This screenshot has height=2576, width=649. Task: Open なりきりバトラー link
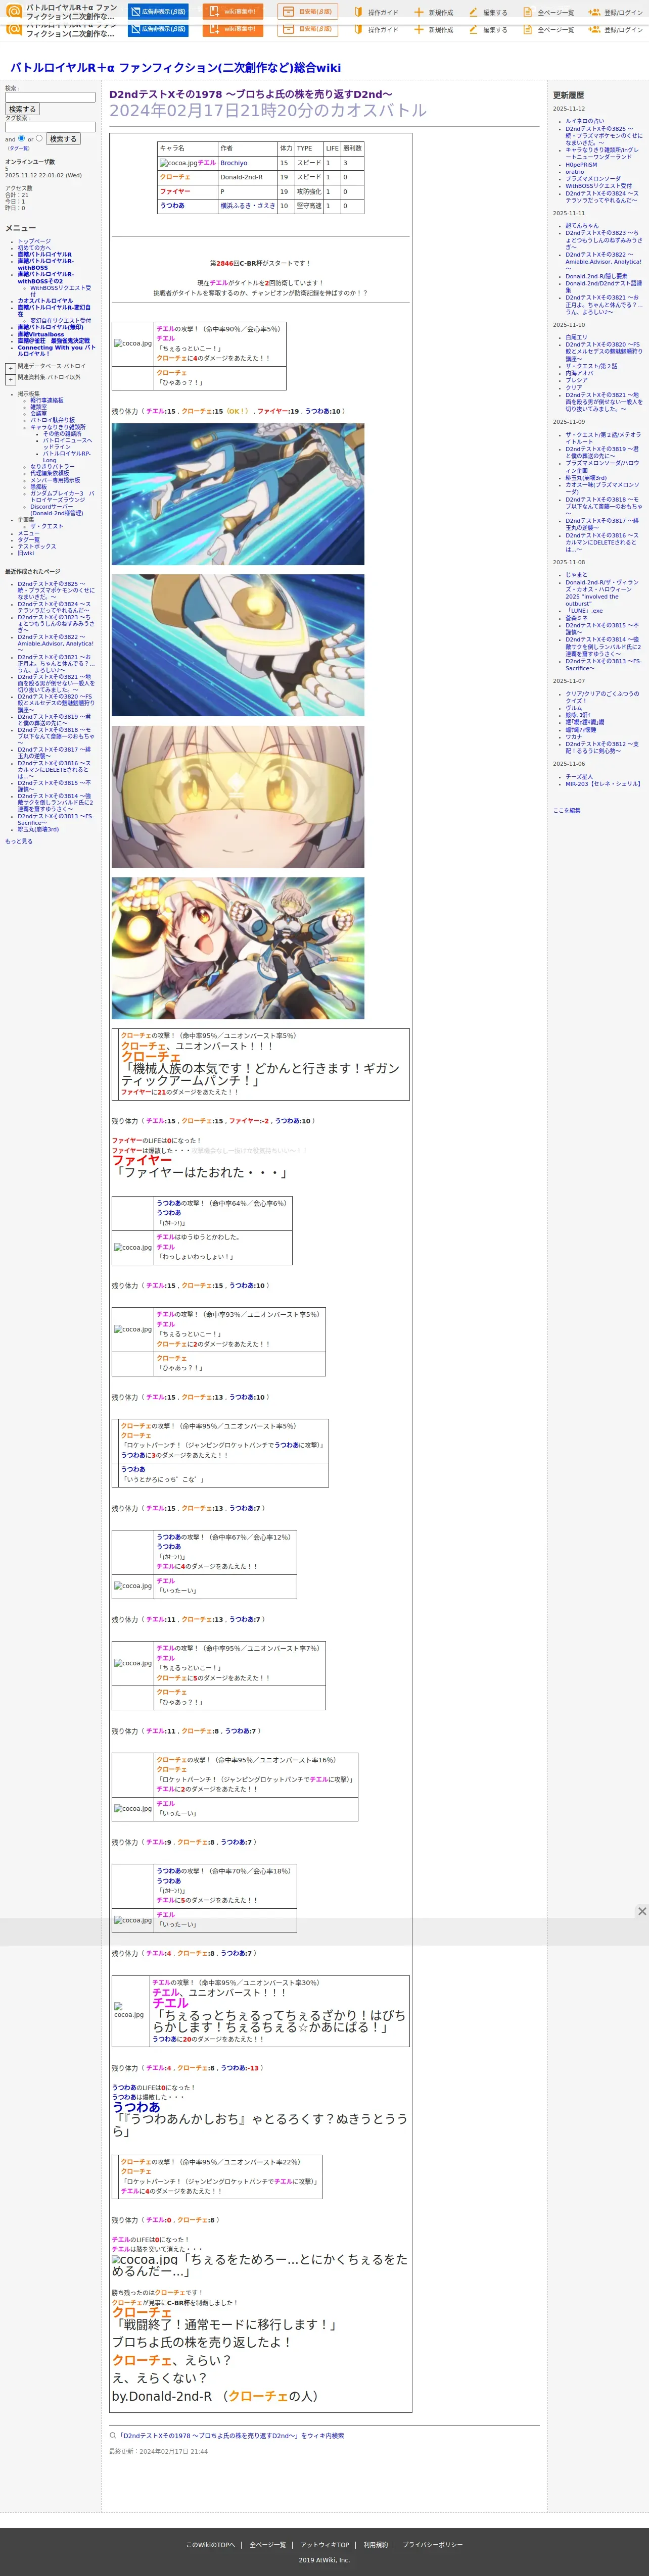click(x=52, y=466)
